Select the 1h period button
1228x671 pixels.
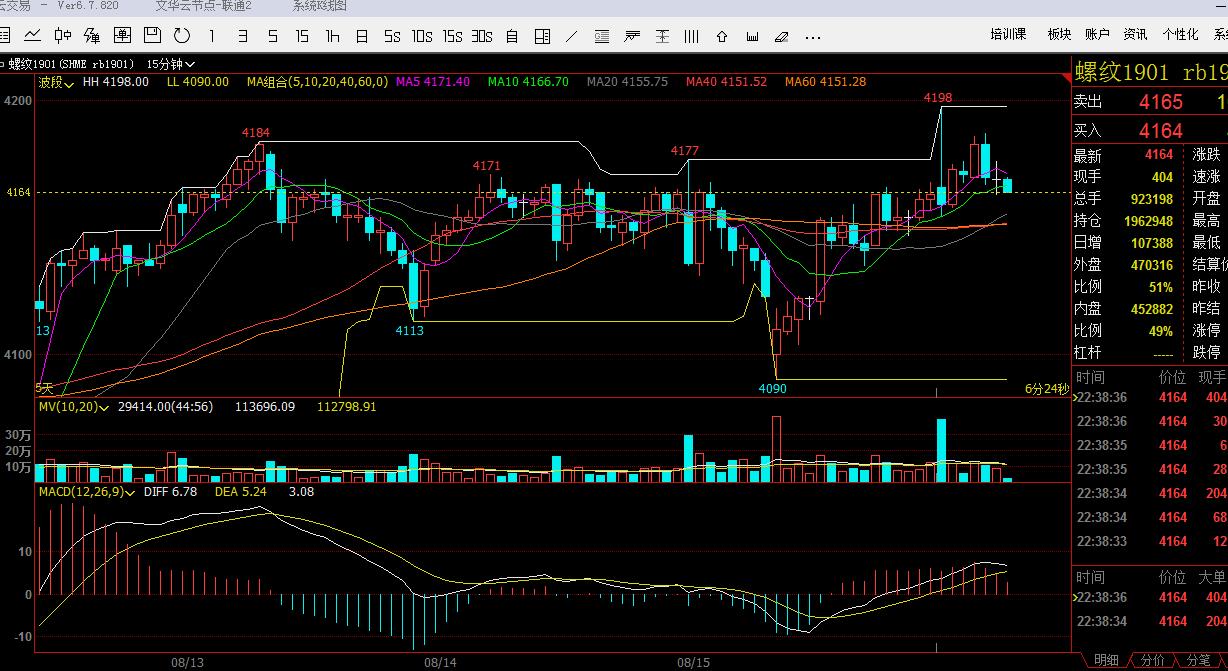click(332, 36)
